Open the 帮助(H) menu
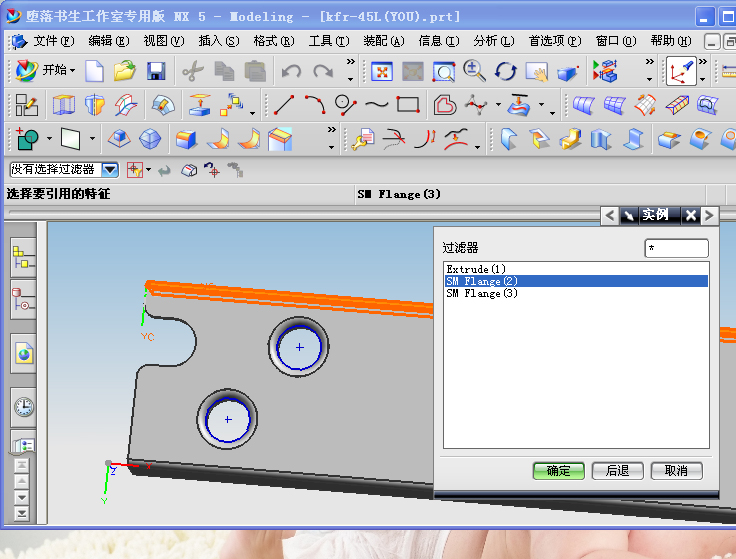736x559 pixels. (x=671, y=41)
